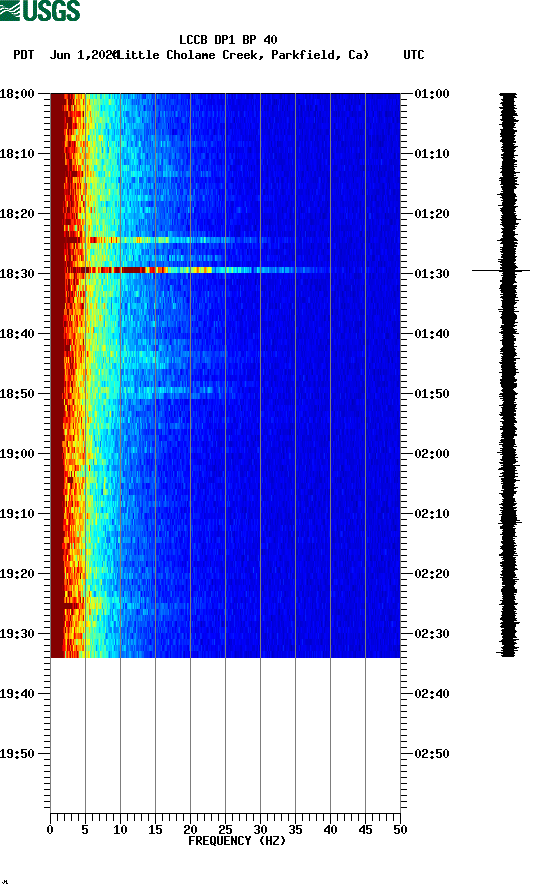Click the 20 Hz frequency tick label

(x=190, y=830)
